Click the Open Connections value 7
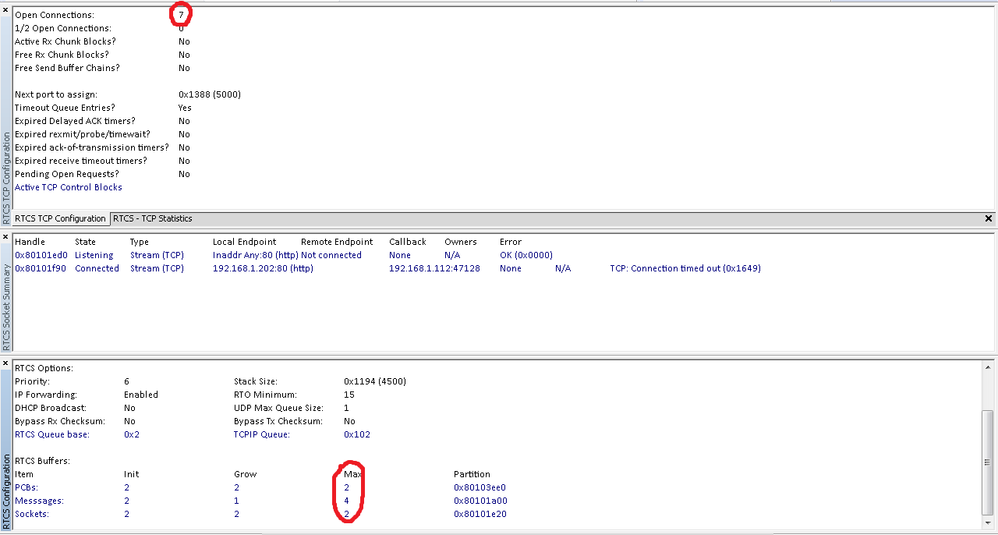998x535 pixels. (x=181, y=15)
